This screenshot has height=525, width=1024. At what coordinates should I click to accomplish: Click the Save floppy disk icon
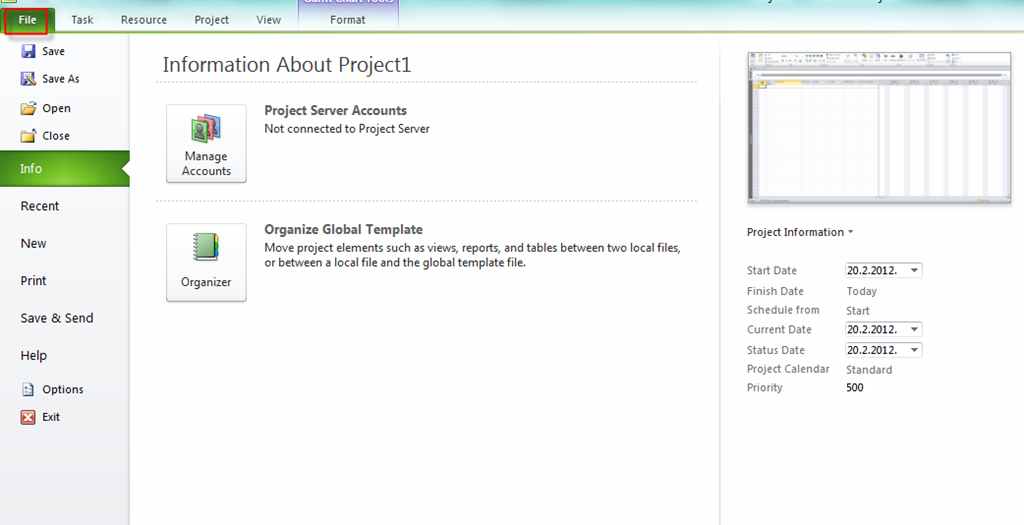point(28,51)
